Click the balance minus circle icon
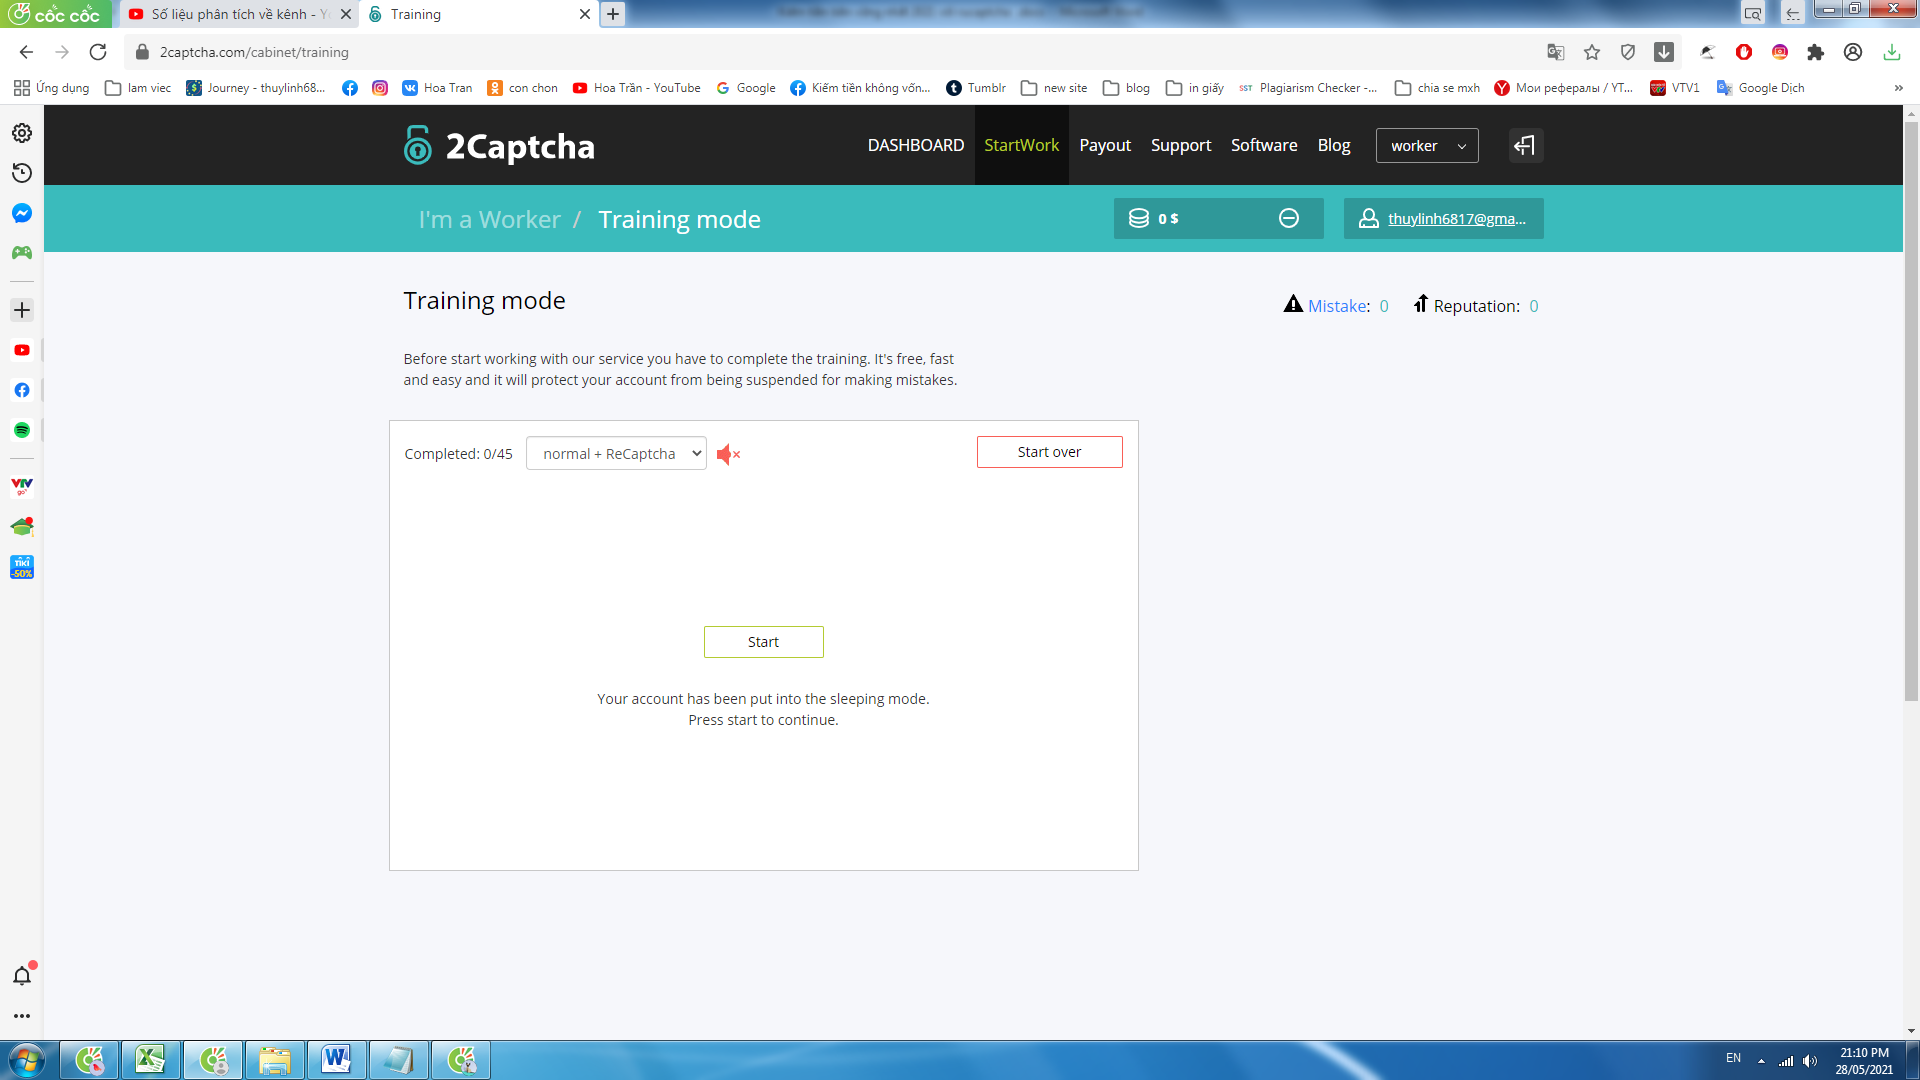The image size is (1920, 1080). point(1288,218)
